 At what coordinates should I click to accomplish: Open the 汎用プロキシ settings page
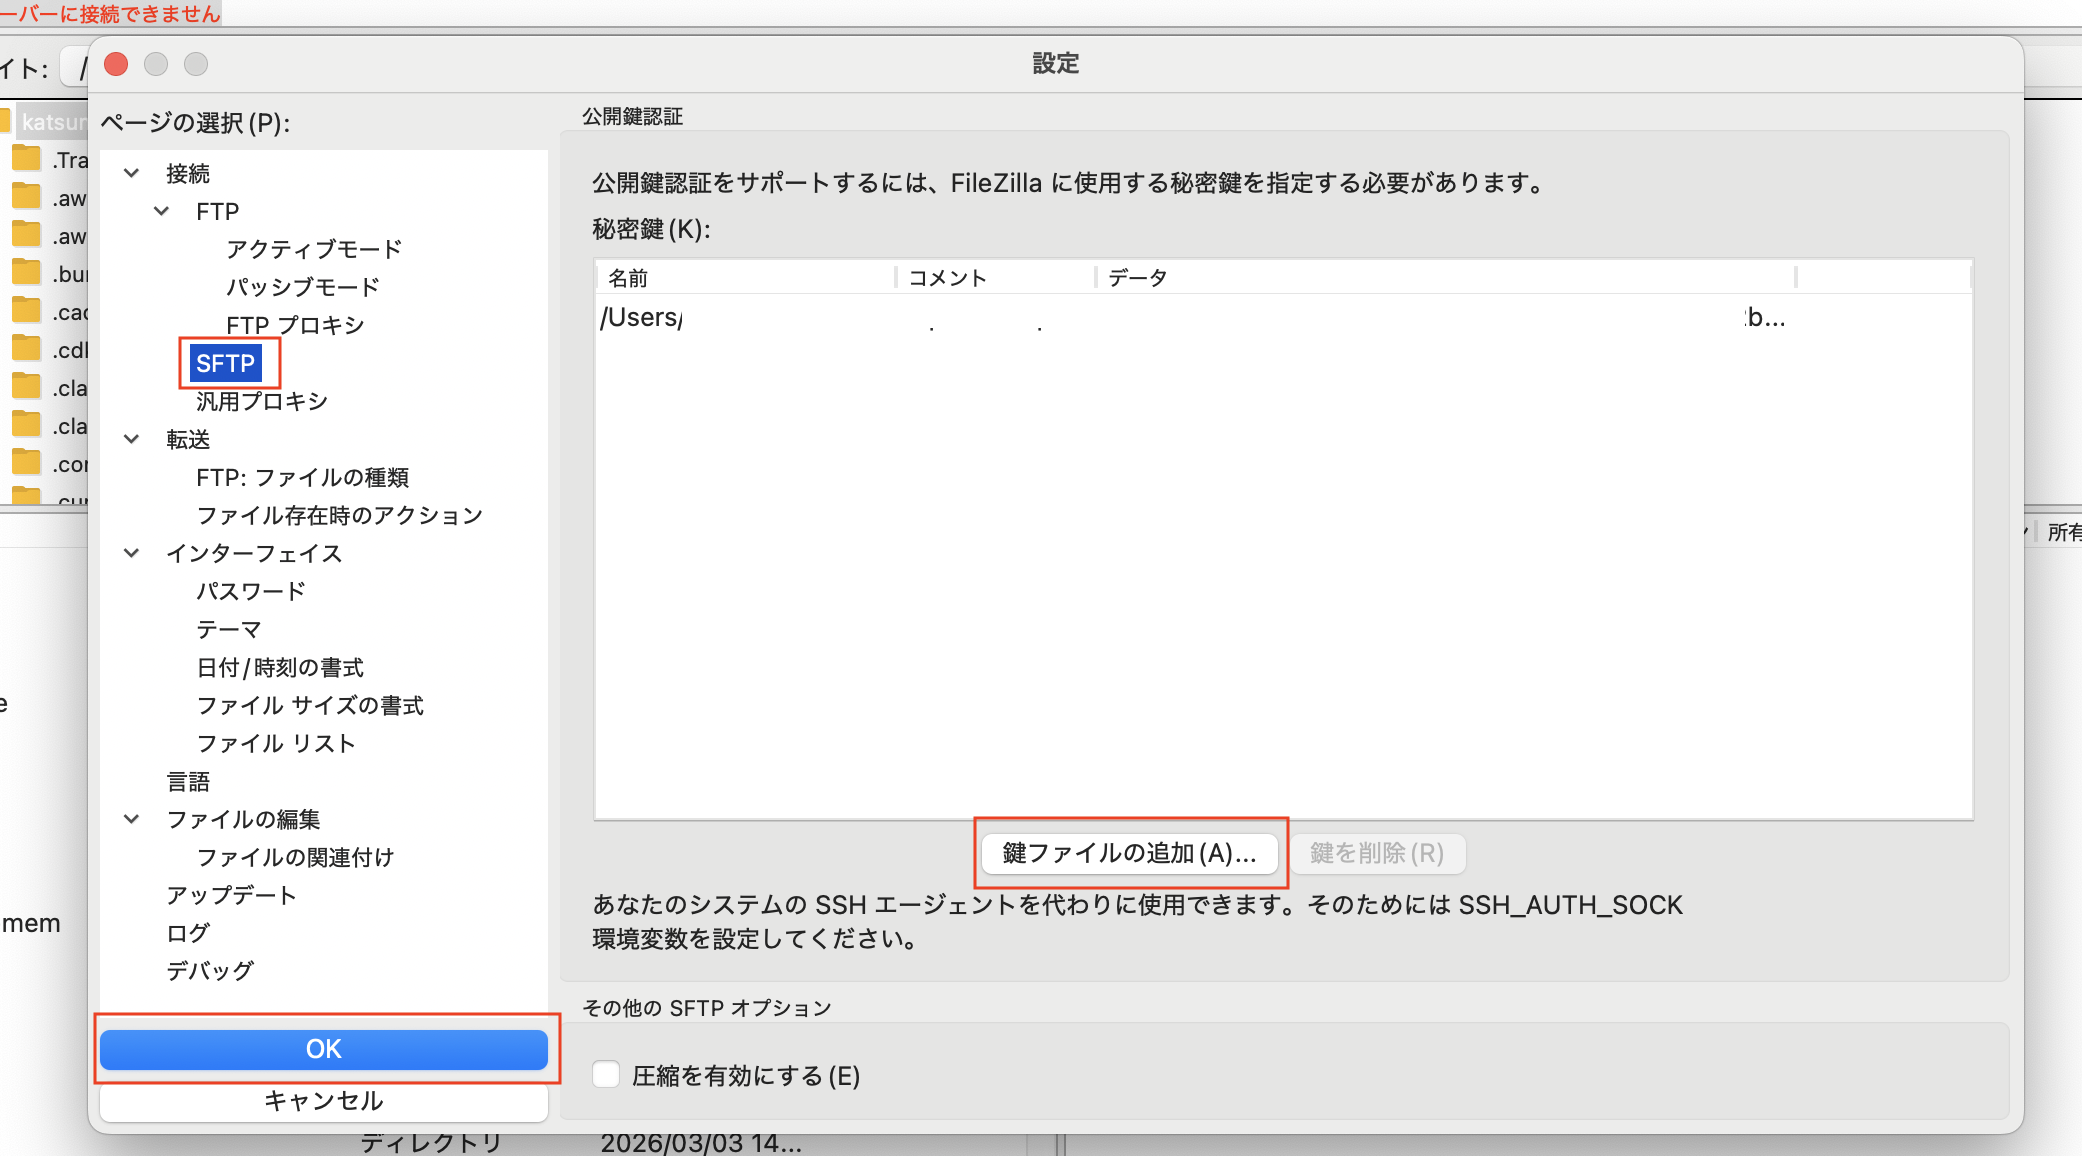coord(262,401)
